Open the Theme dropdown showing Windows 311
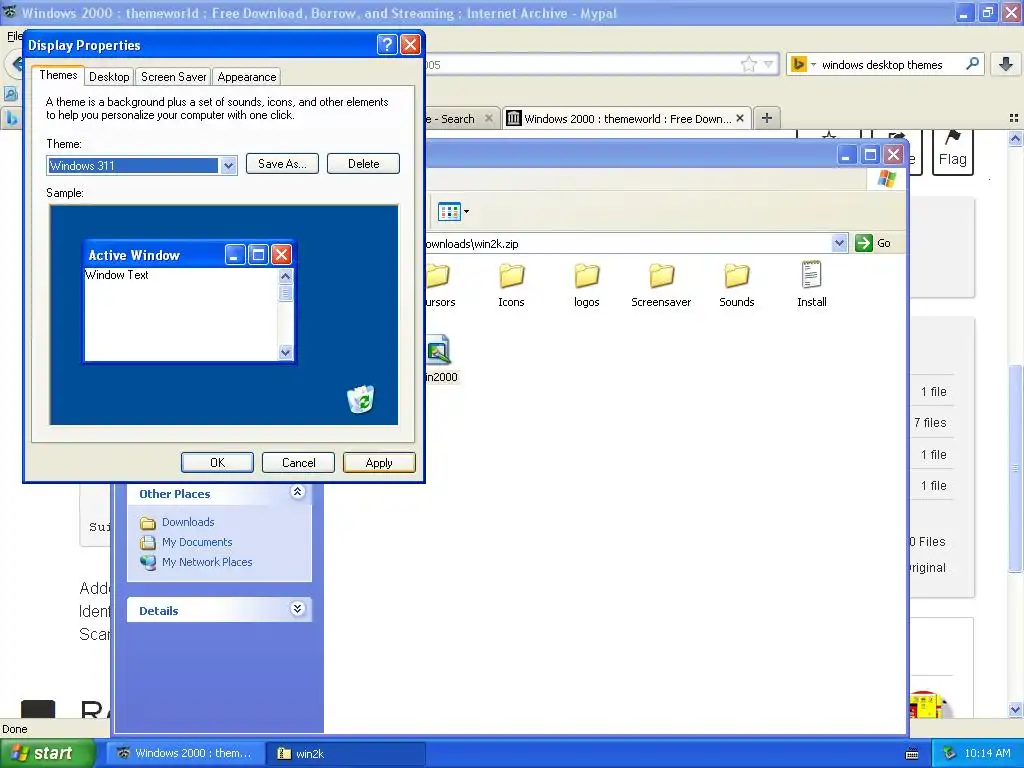 [228, 166]
